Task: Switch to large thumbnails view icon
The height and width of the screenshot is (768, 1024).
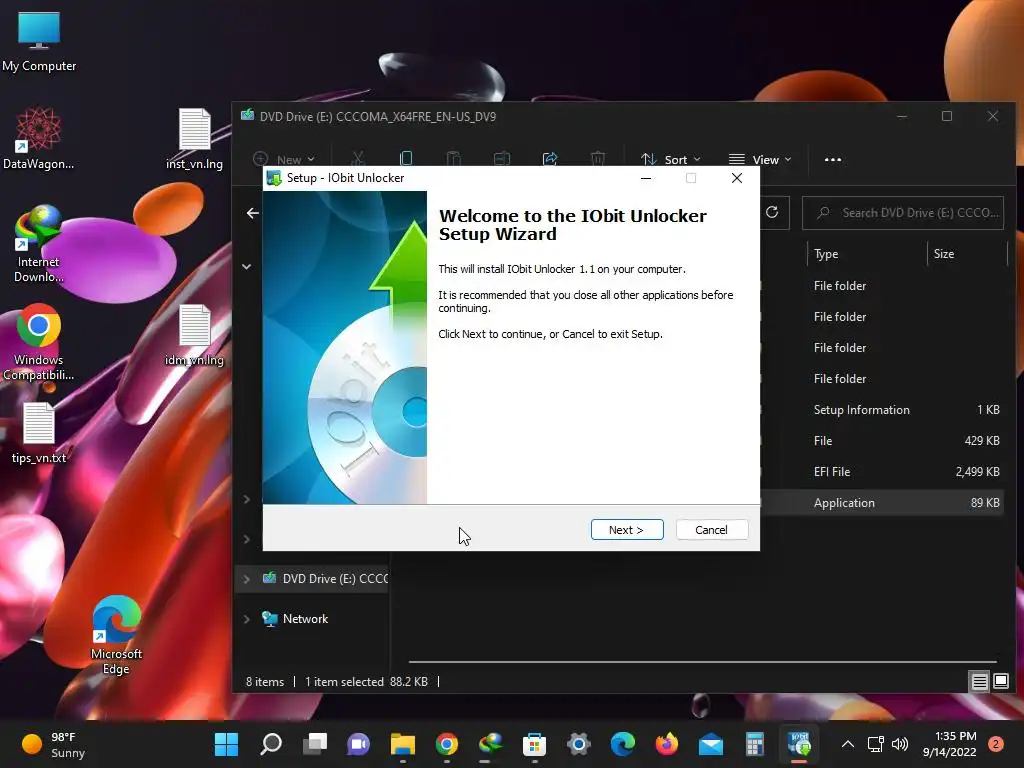Action: coord(1000,682)
